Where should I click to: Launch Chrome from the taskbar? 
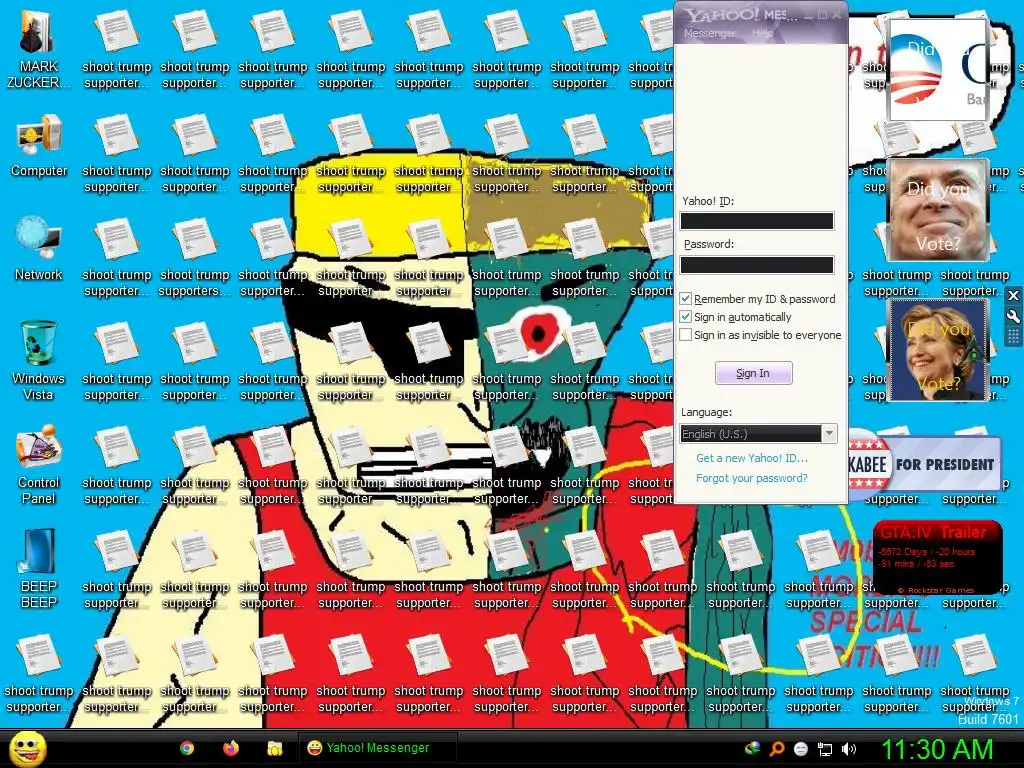coord(187,748)
